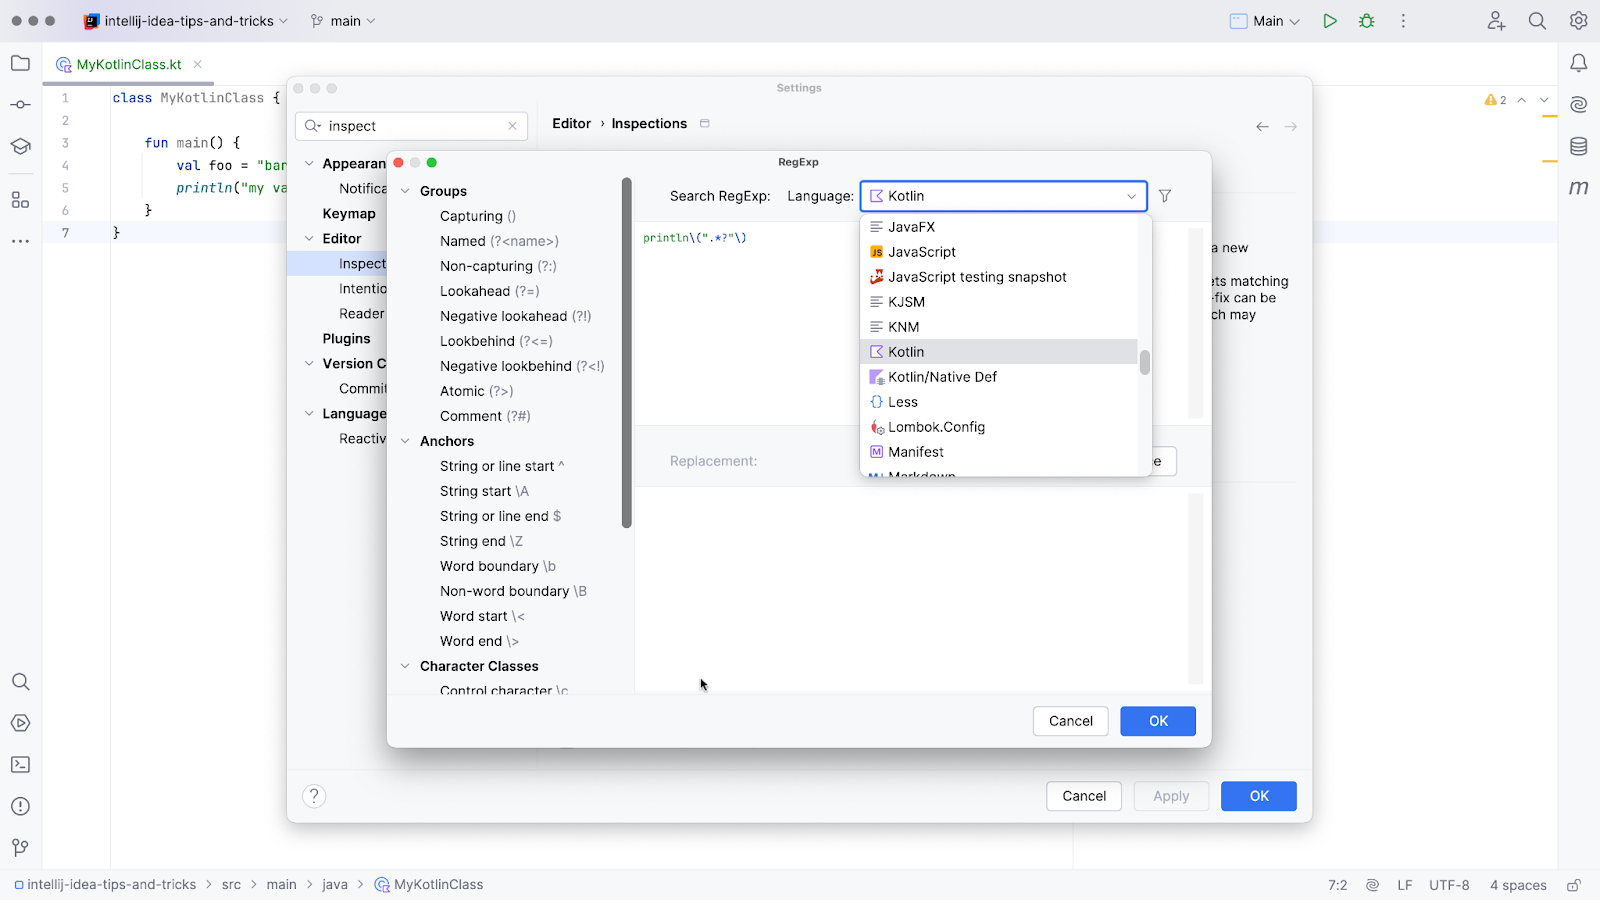
Task: Collapse the Character Classes section
Action: point(405,666)
